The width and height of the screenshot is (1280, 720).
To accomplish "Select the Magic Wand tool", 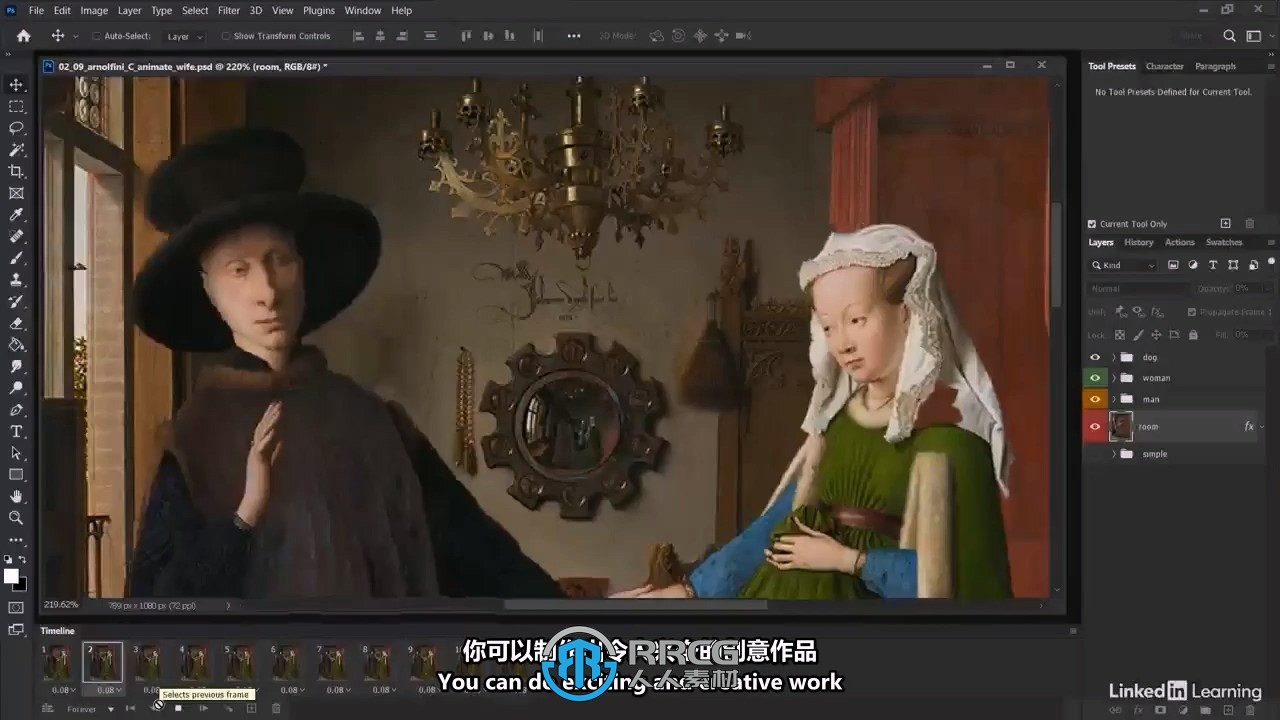I will (x=16, y=150).
